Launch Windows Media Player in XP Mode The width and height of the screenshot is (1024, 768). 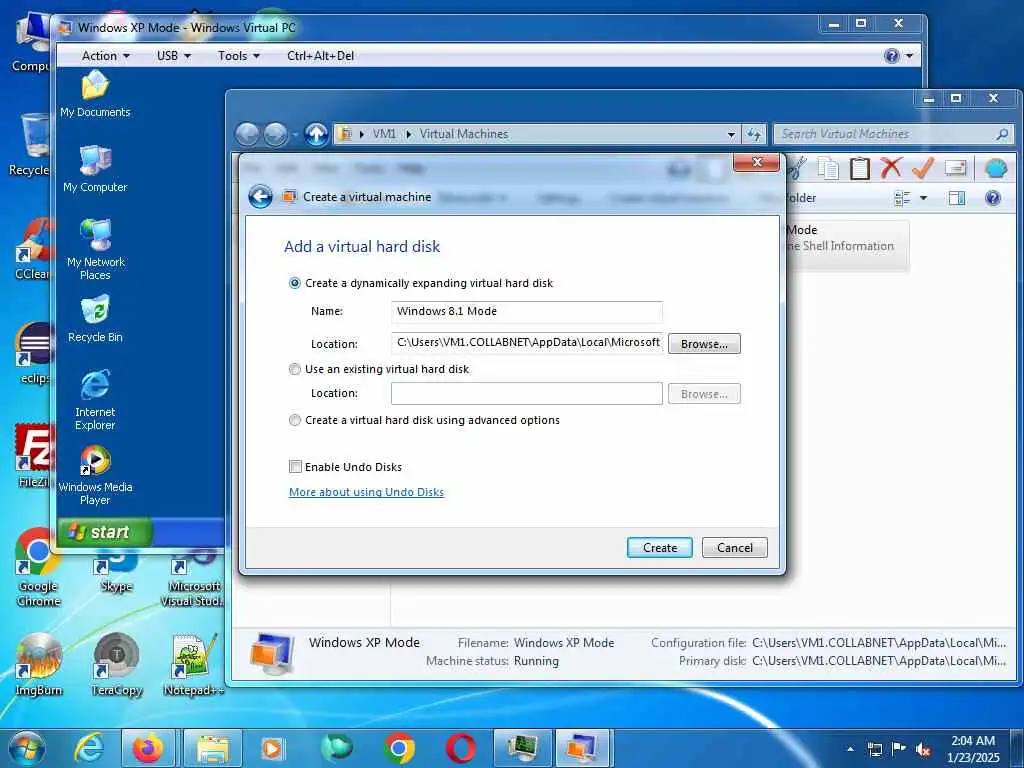tap(95, 475)
